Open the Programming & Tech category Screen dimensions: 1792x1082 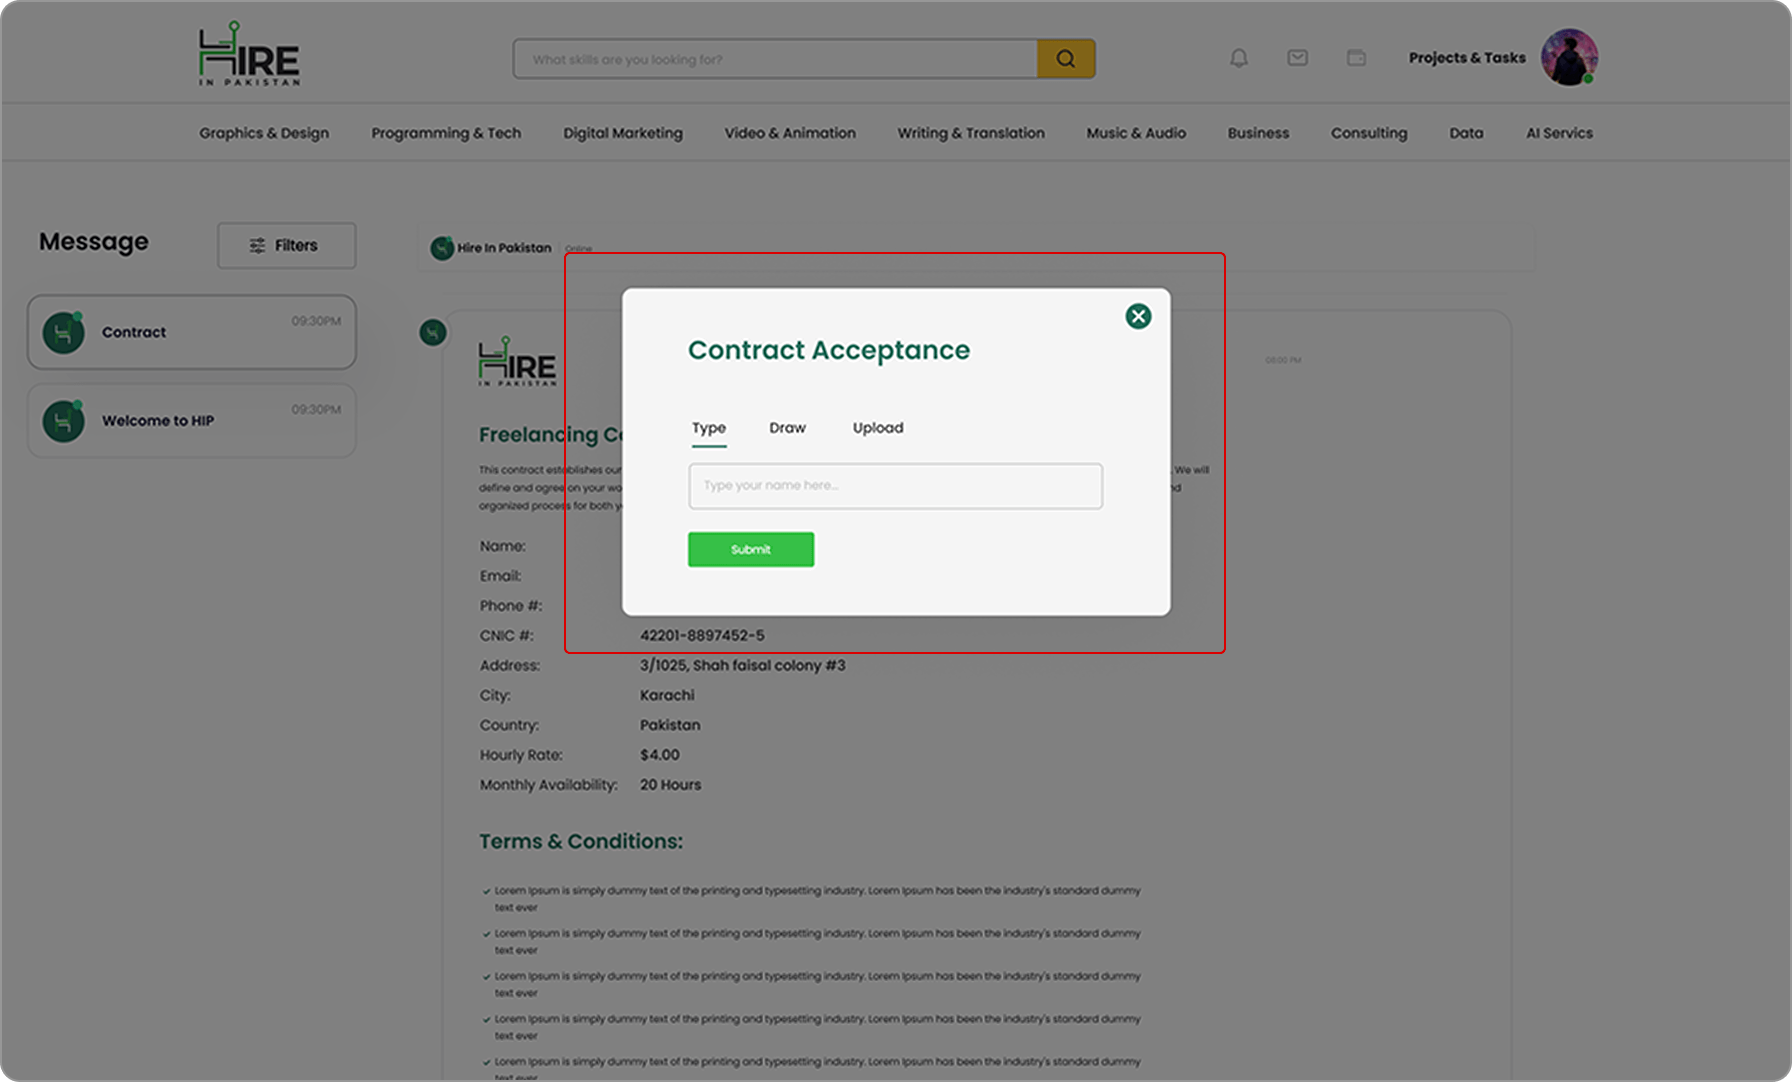[x=446, y=133]
